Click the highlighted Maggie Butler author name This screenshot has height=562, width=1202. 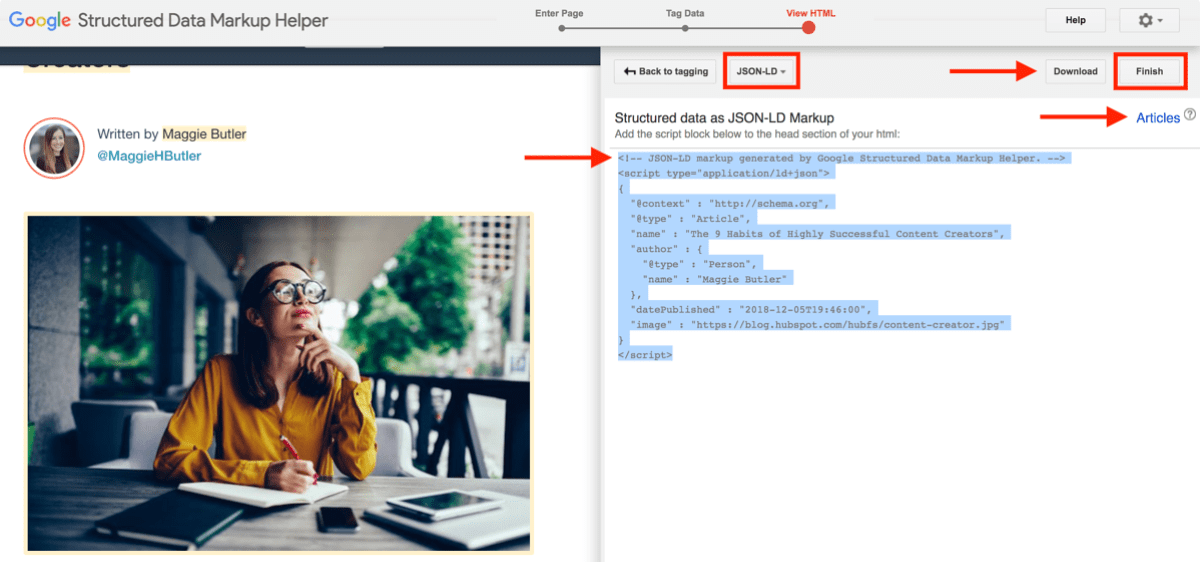204,133
